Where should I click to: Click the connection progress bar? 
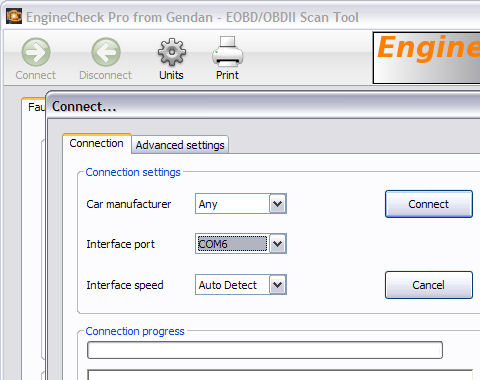click(x=265, y=350)
